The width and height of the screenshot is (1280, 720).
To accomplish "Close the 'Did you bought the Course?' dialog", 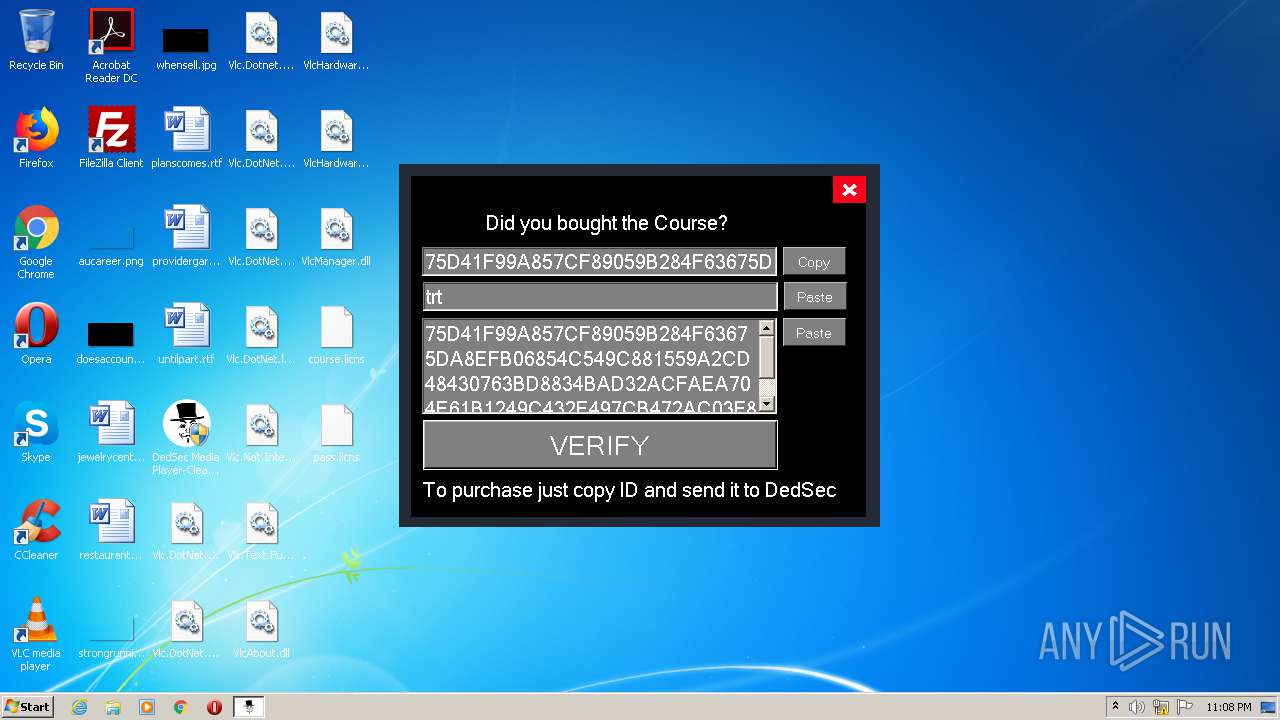I will (x=849, y=190).
